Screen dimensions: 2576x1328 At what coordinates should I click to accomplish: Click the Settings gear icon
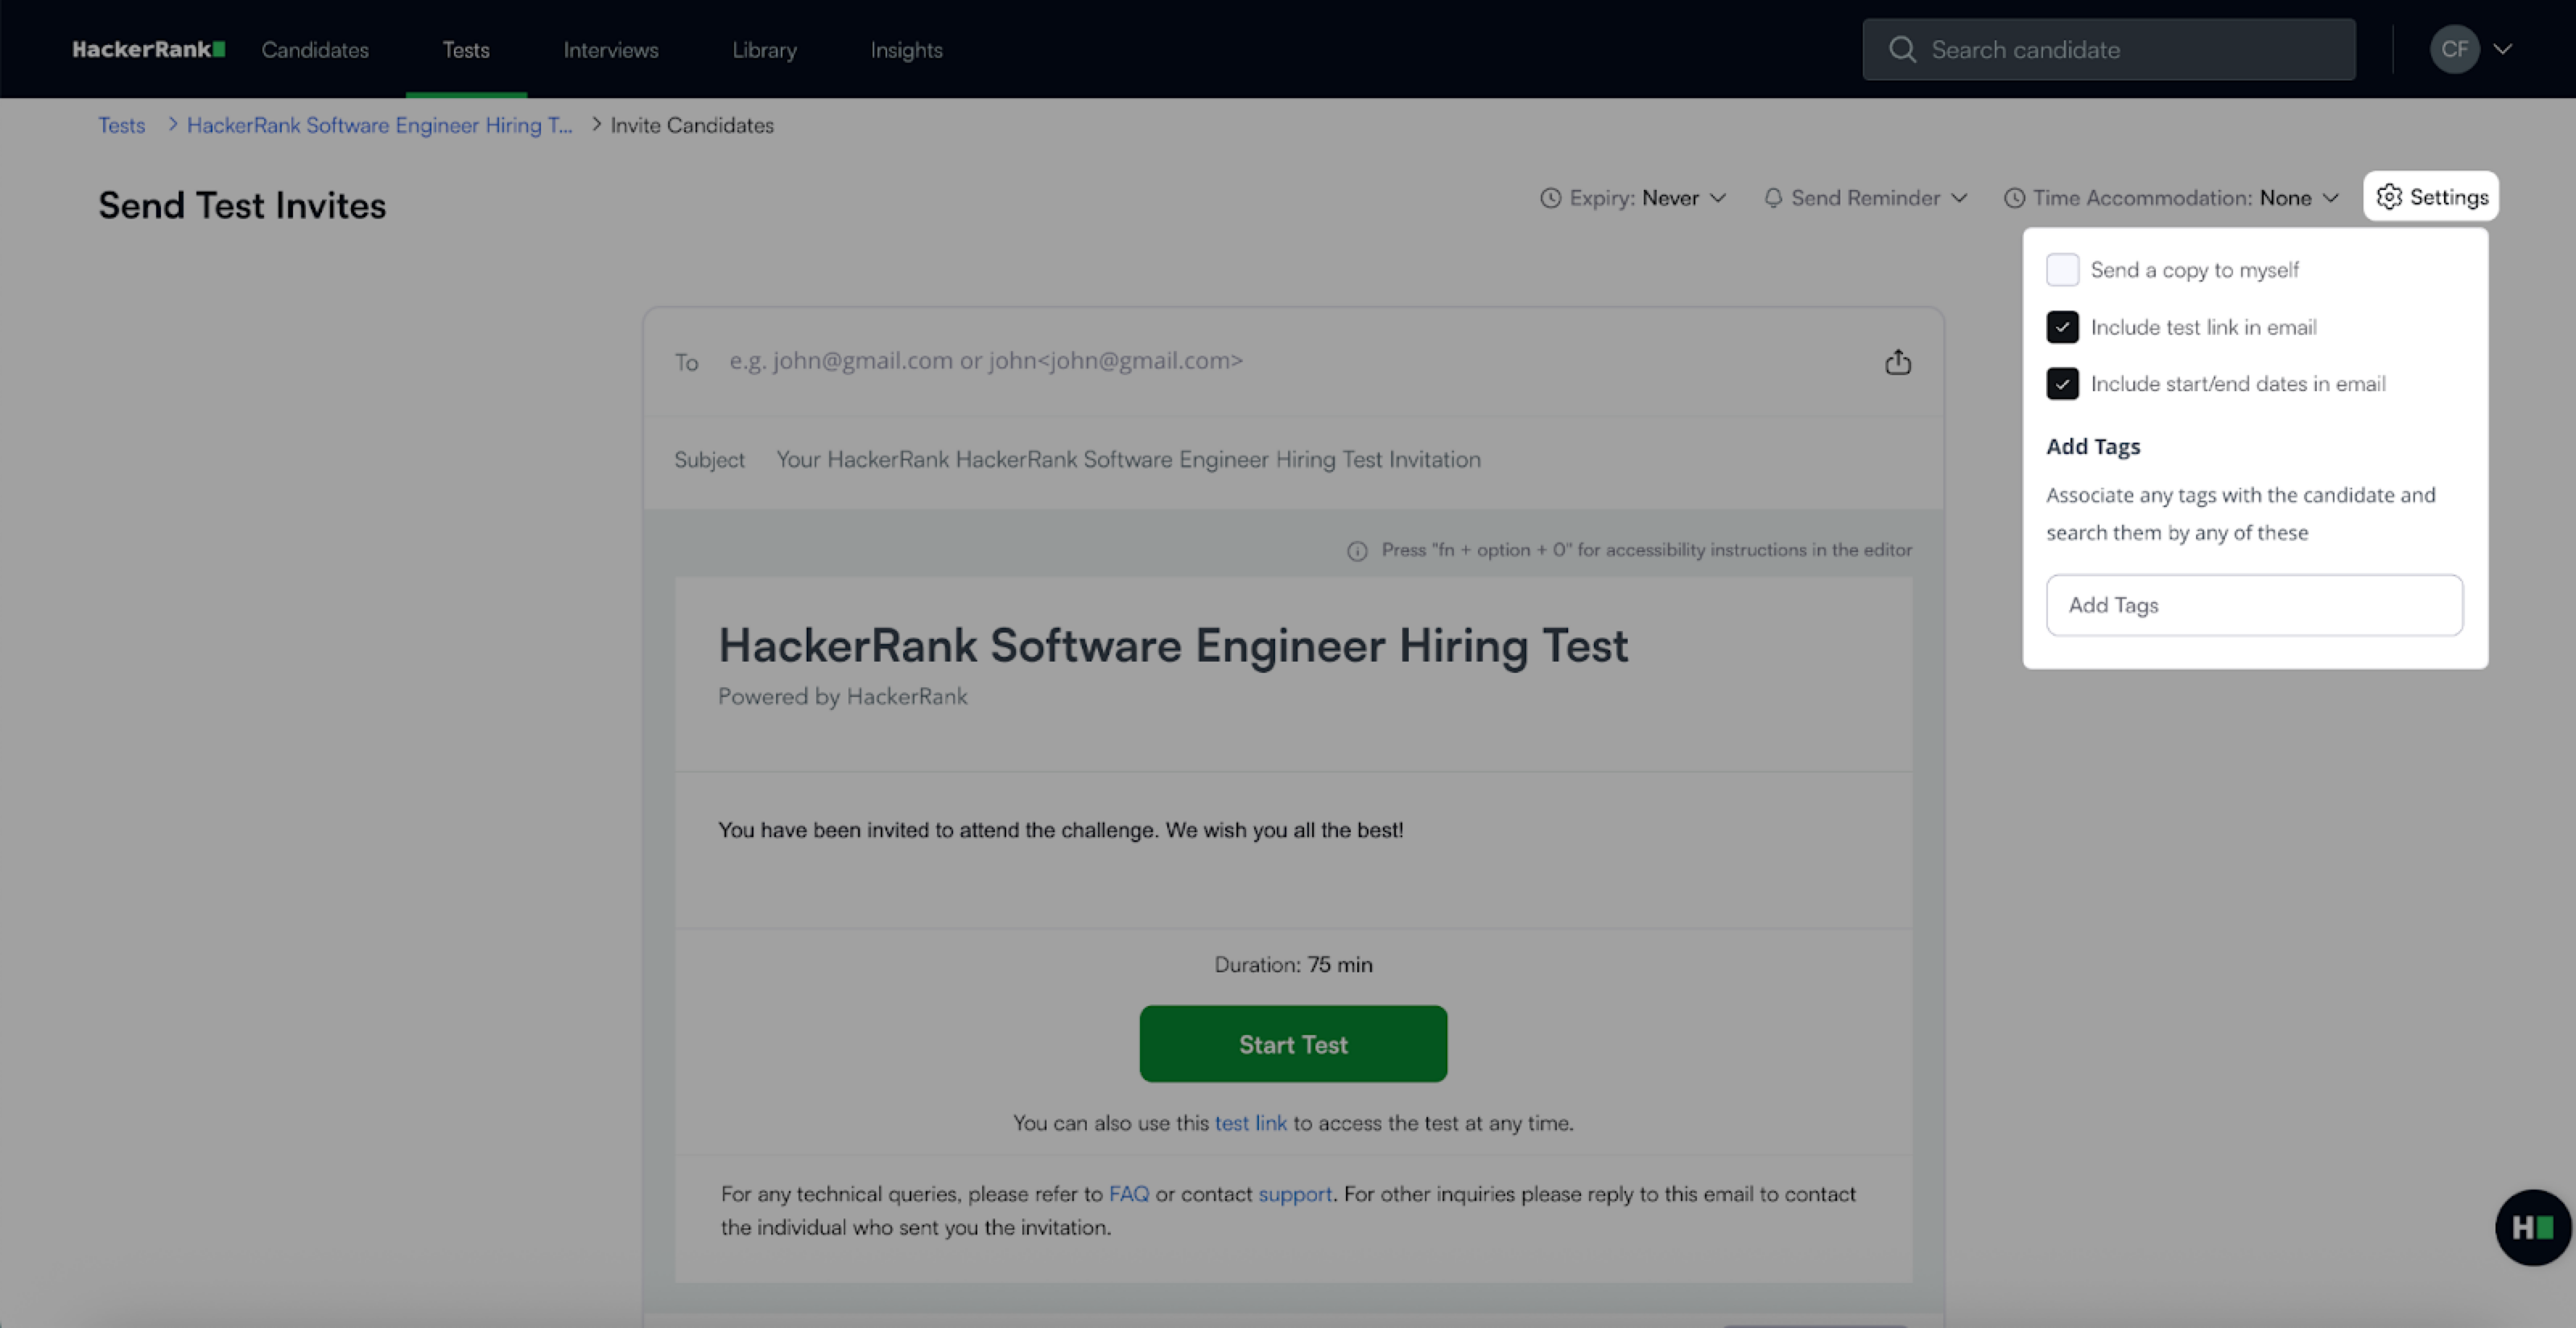pyautogui.click(x=2389, y=197)
